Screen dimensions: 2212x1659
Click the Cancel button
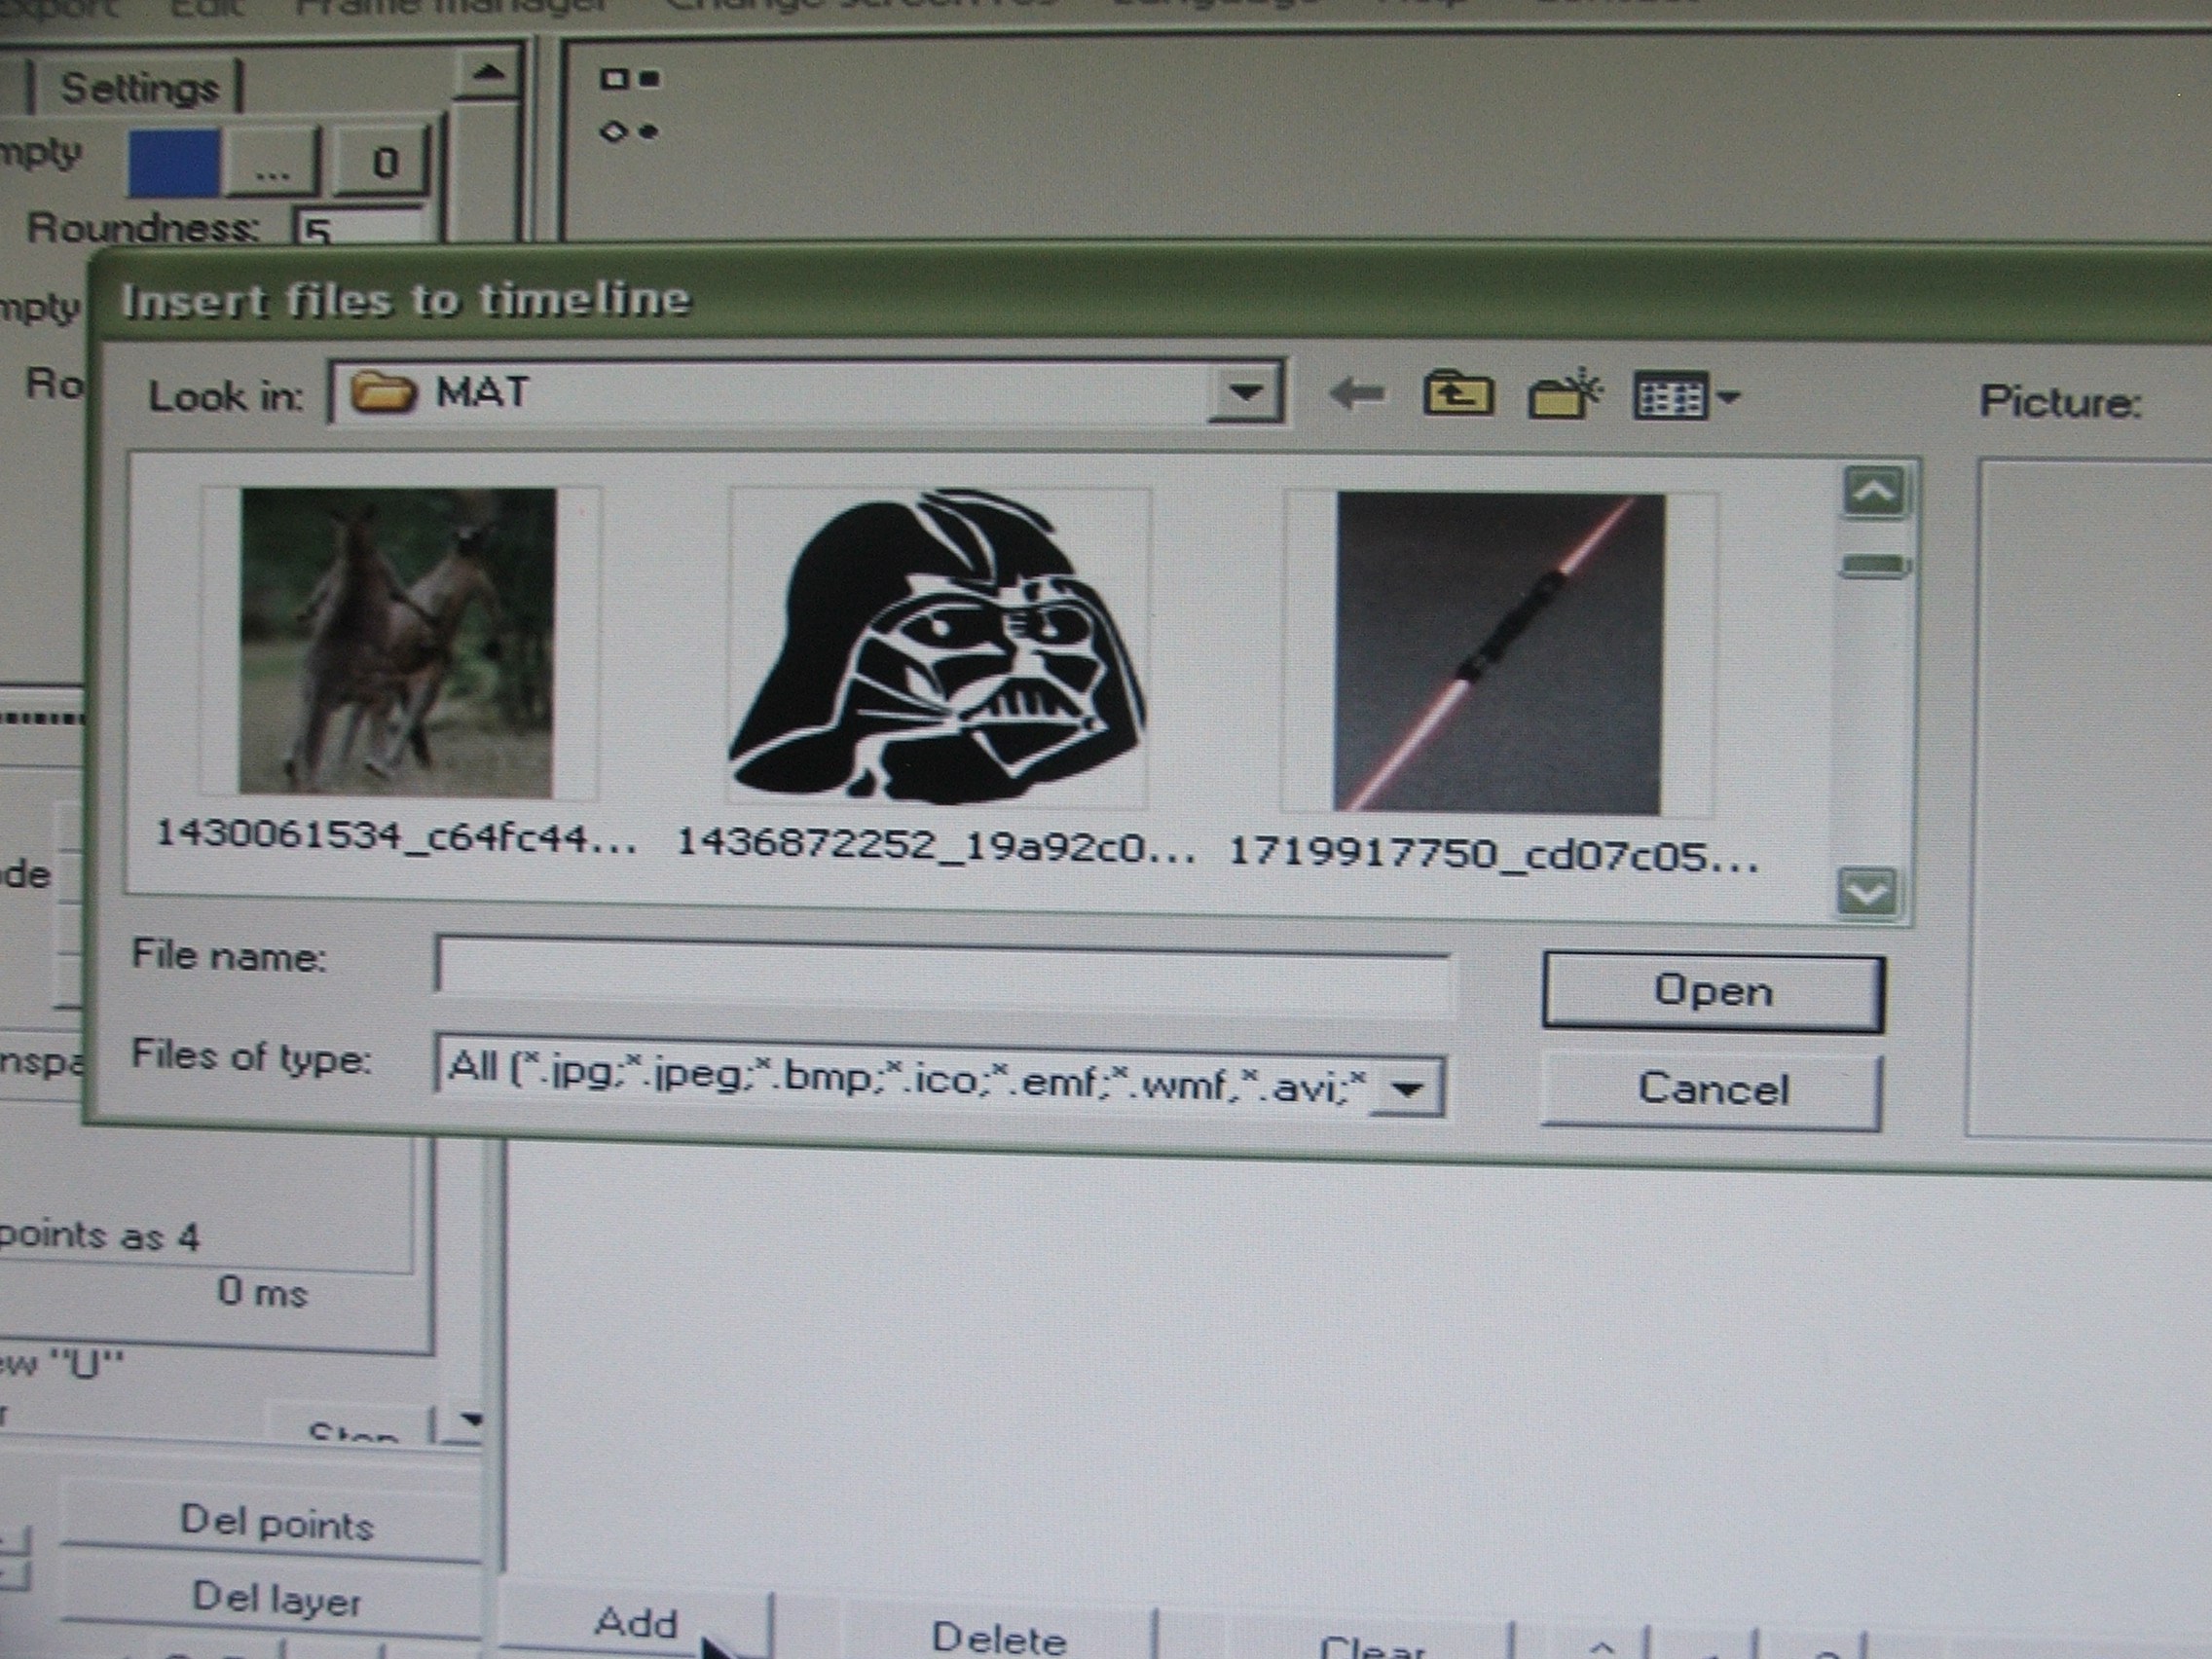pos(1712,1089)
